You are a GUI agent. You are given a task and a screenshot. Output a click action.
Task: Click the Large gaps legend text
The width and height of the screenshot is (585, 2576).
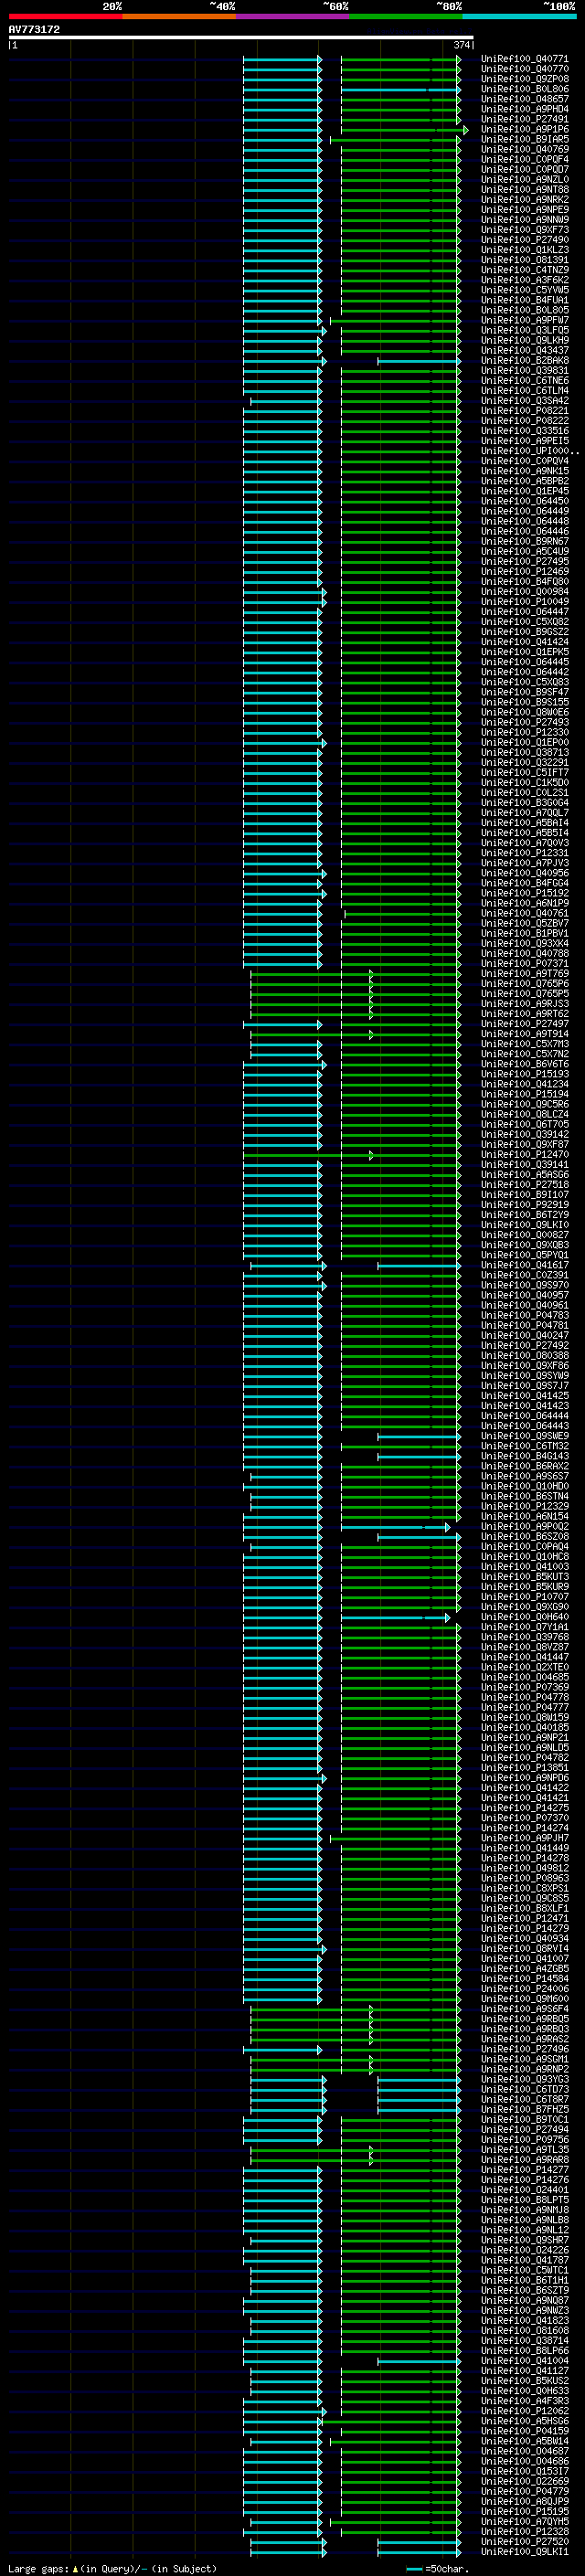tap(112, 2568)
